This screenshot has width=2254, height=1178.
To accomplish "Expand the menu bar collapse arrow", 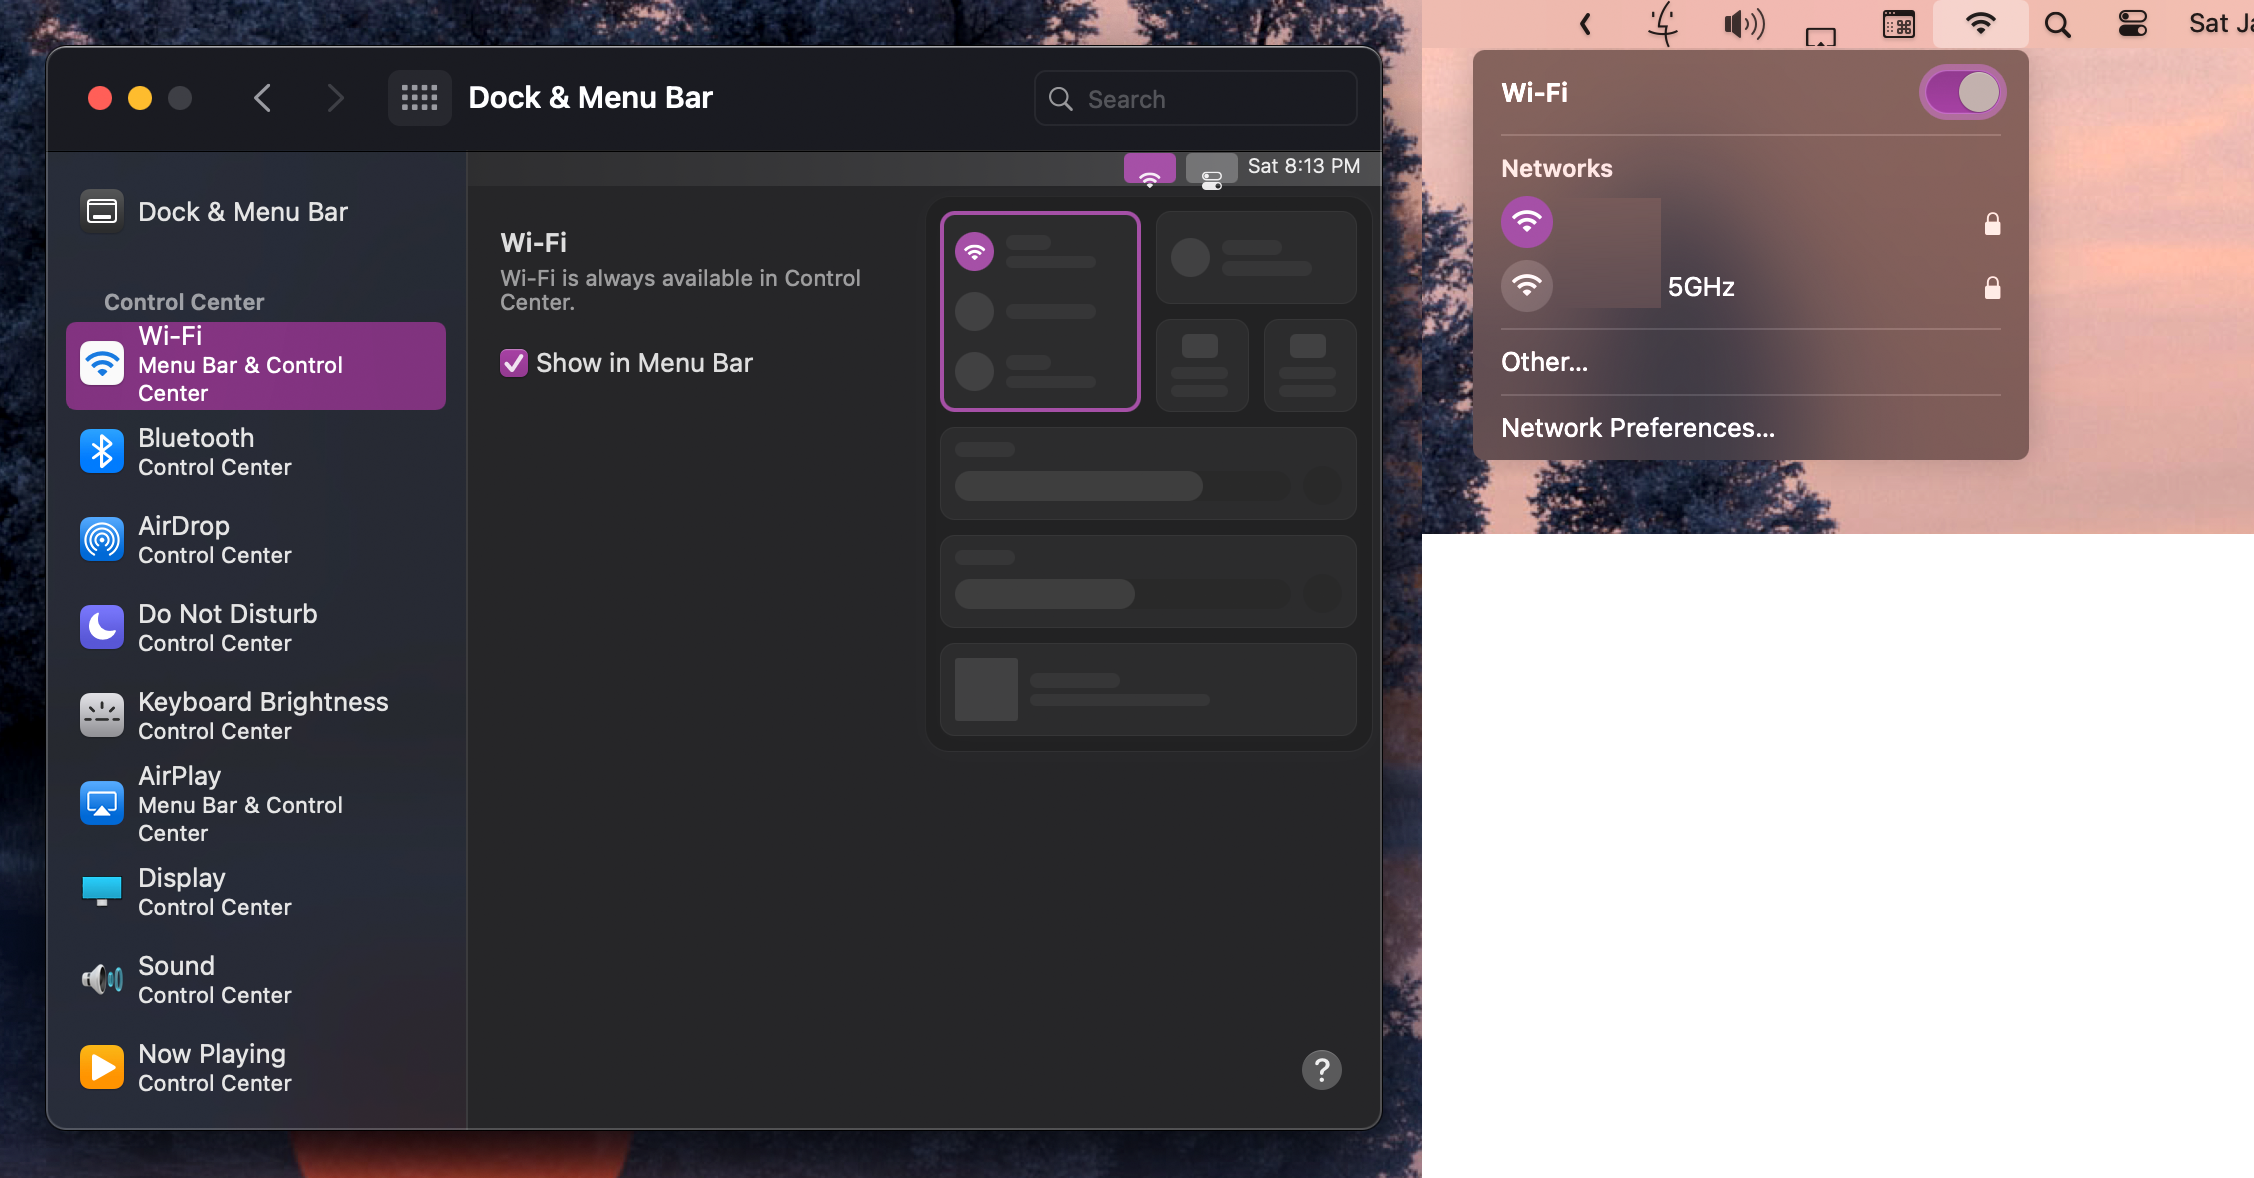I will [x=1585, y=24].
